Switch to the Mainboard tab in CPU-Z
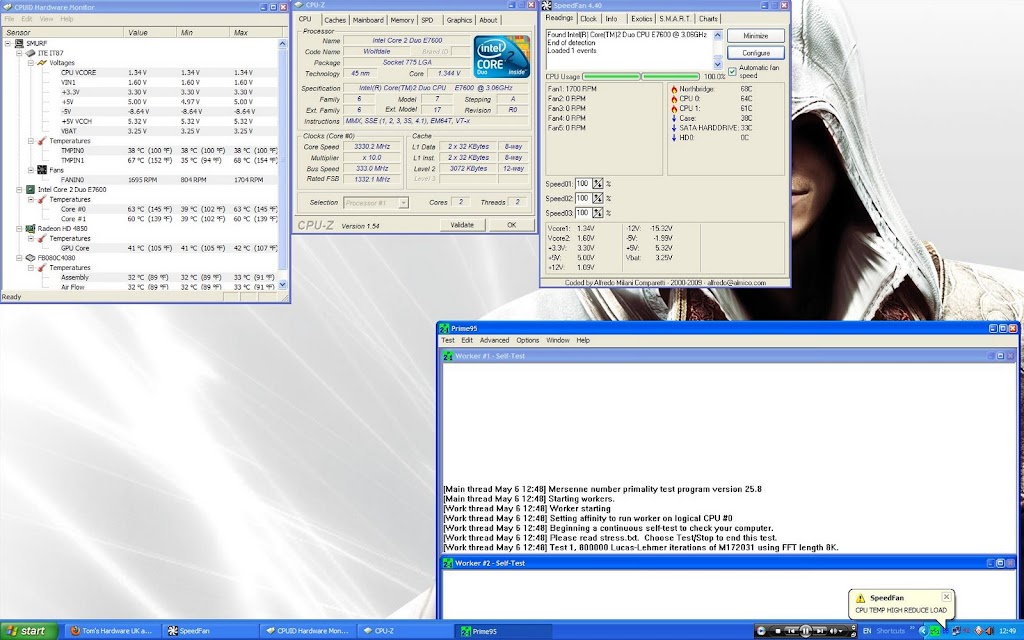The height and width of the screenshot is (640, 1024). pyautogui.click(x=368, y=20)
